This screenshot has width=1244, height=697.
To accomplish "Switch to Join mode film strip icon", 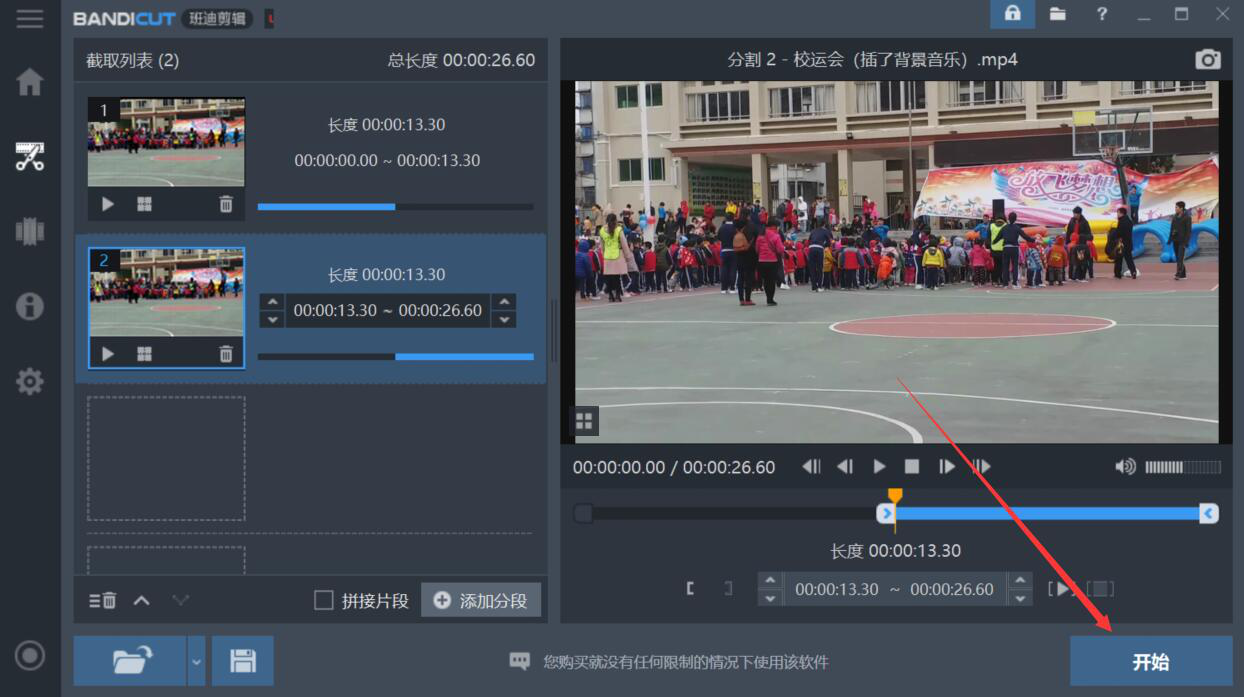I will click(x=30, y=231).
